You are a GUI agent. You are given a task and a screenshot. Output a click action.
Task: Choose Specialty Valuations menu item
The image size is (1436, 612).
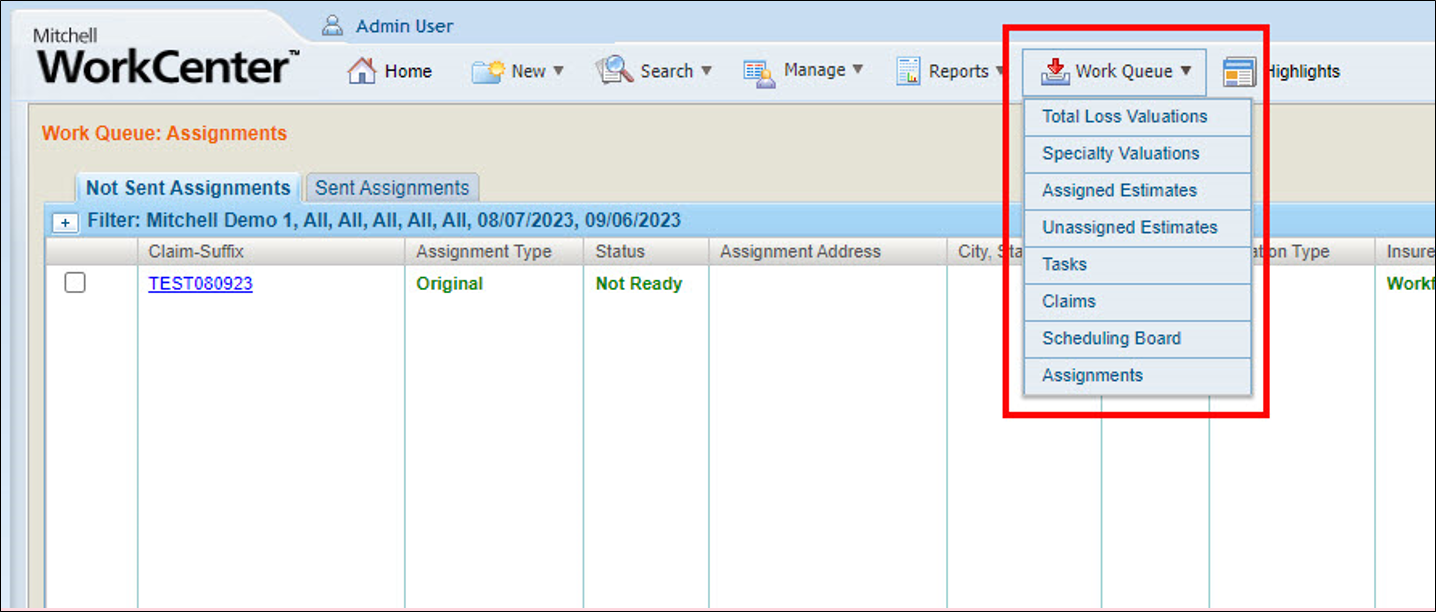tap(1138, 154)
